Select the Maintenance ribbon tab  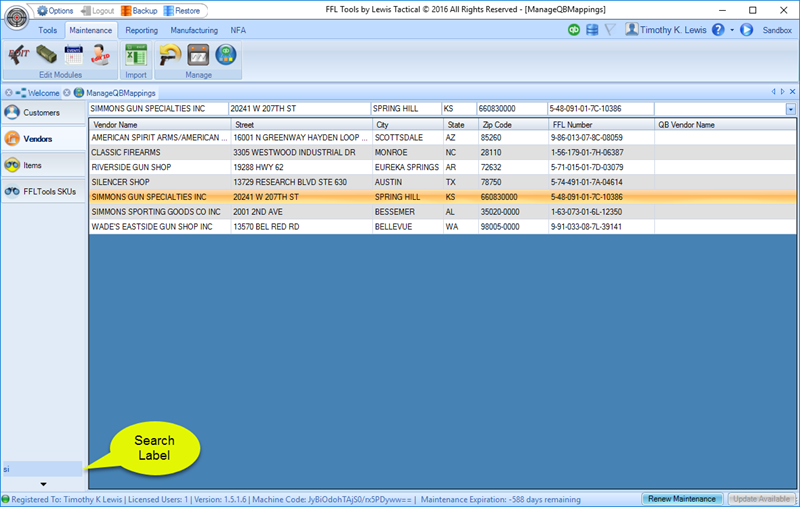click(90, 30)
